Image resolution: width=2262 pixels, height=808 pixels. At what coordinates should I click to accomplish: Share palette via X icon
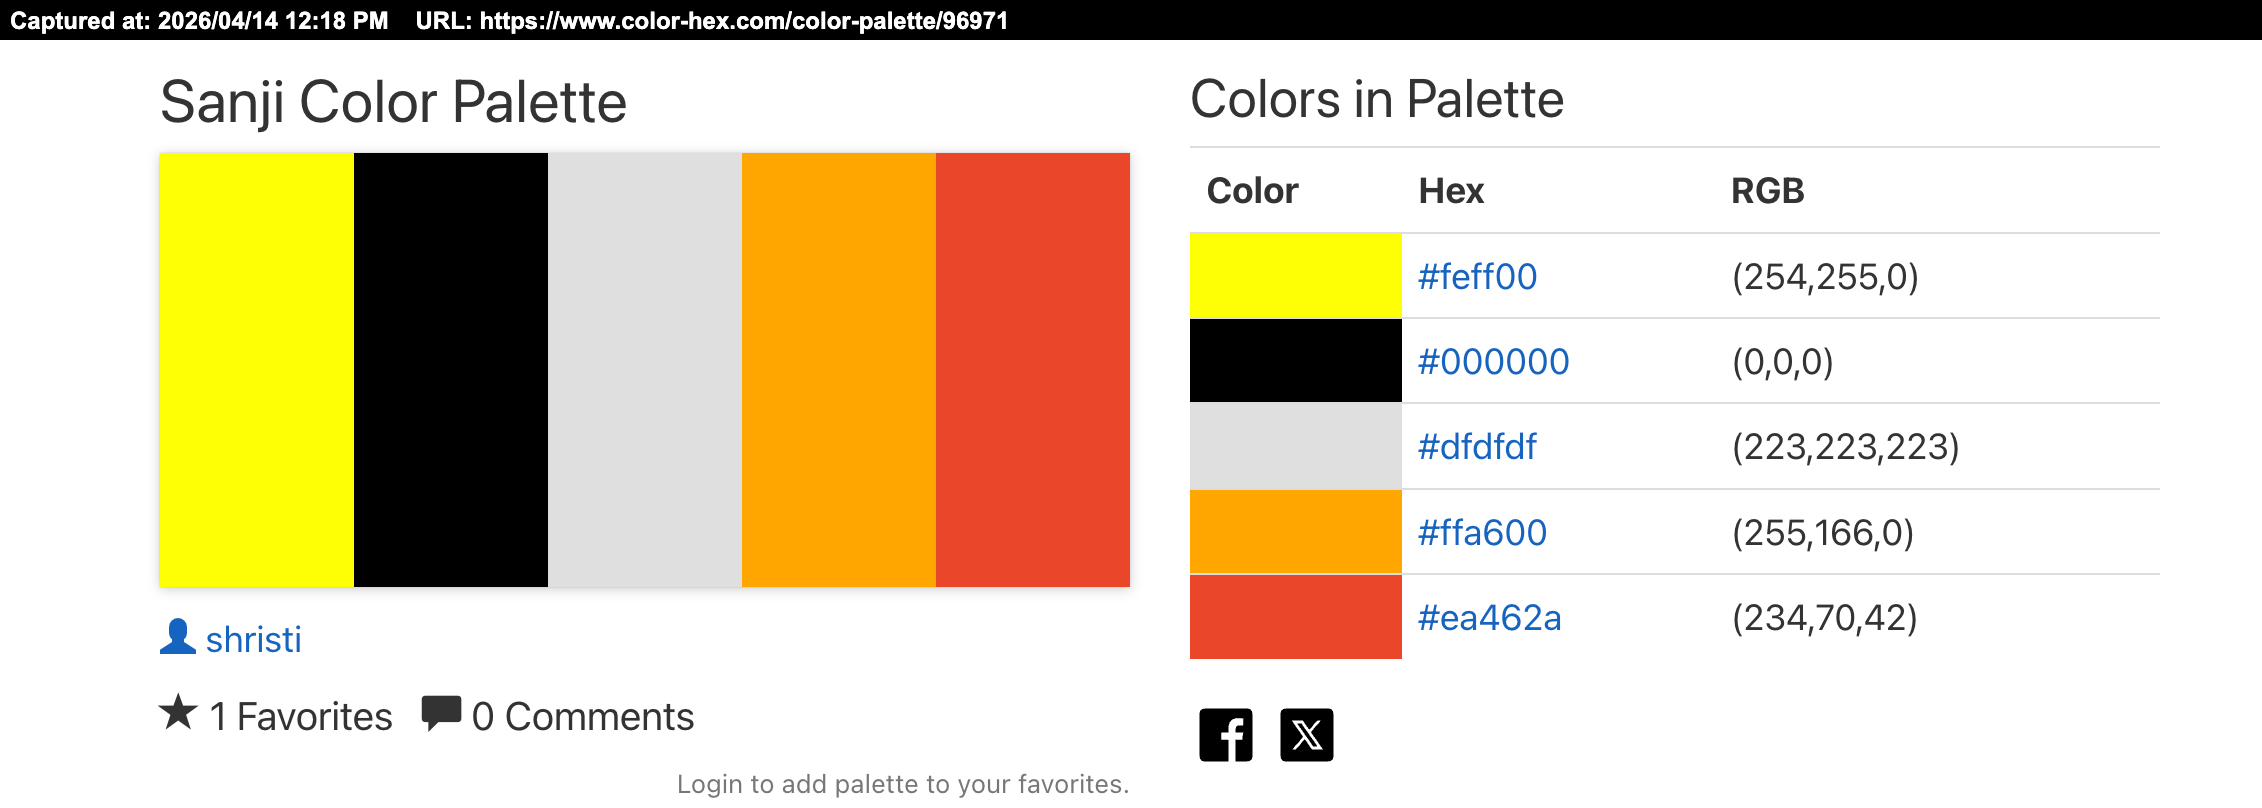(1307, 735)
